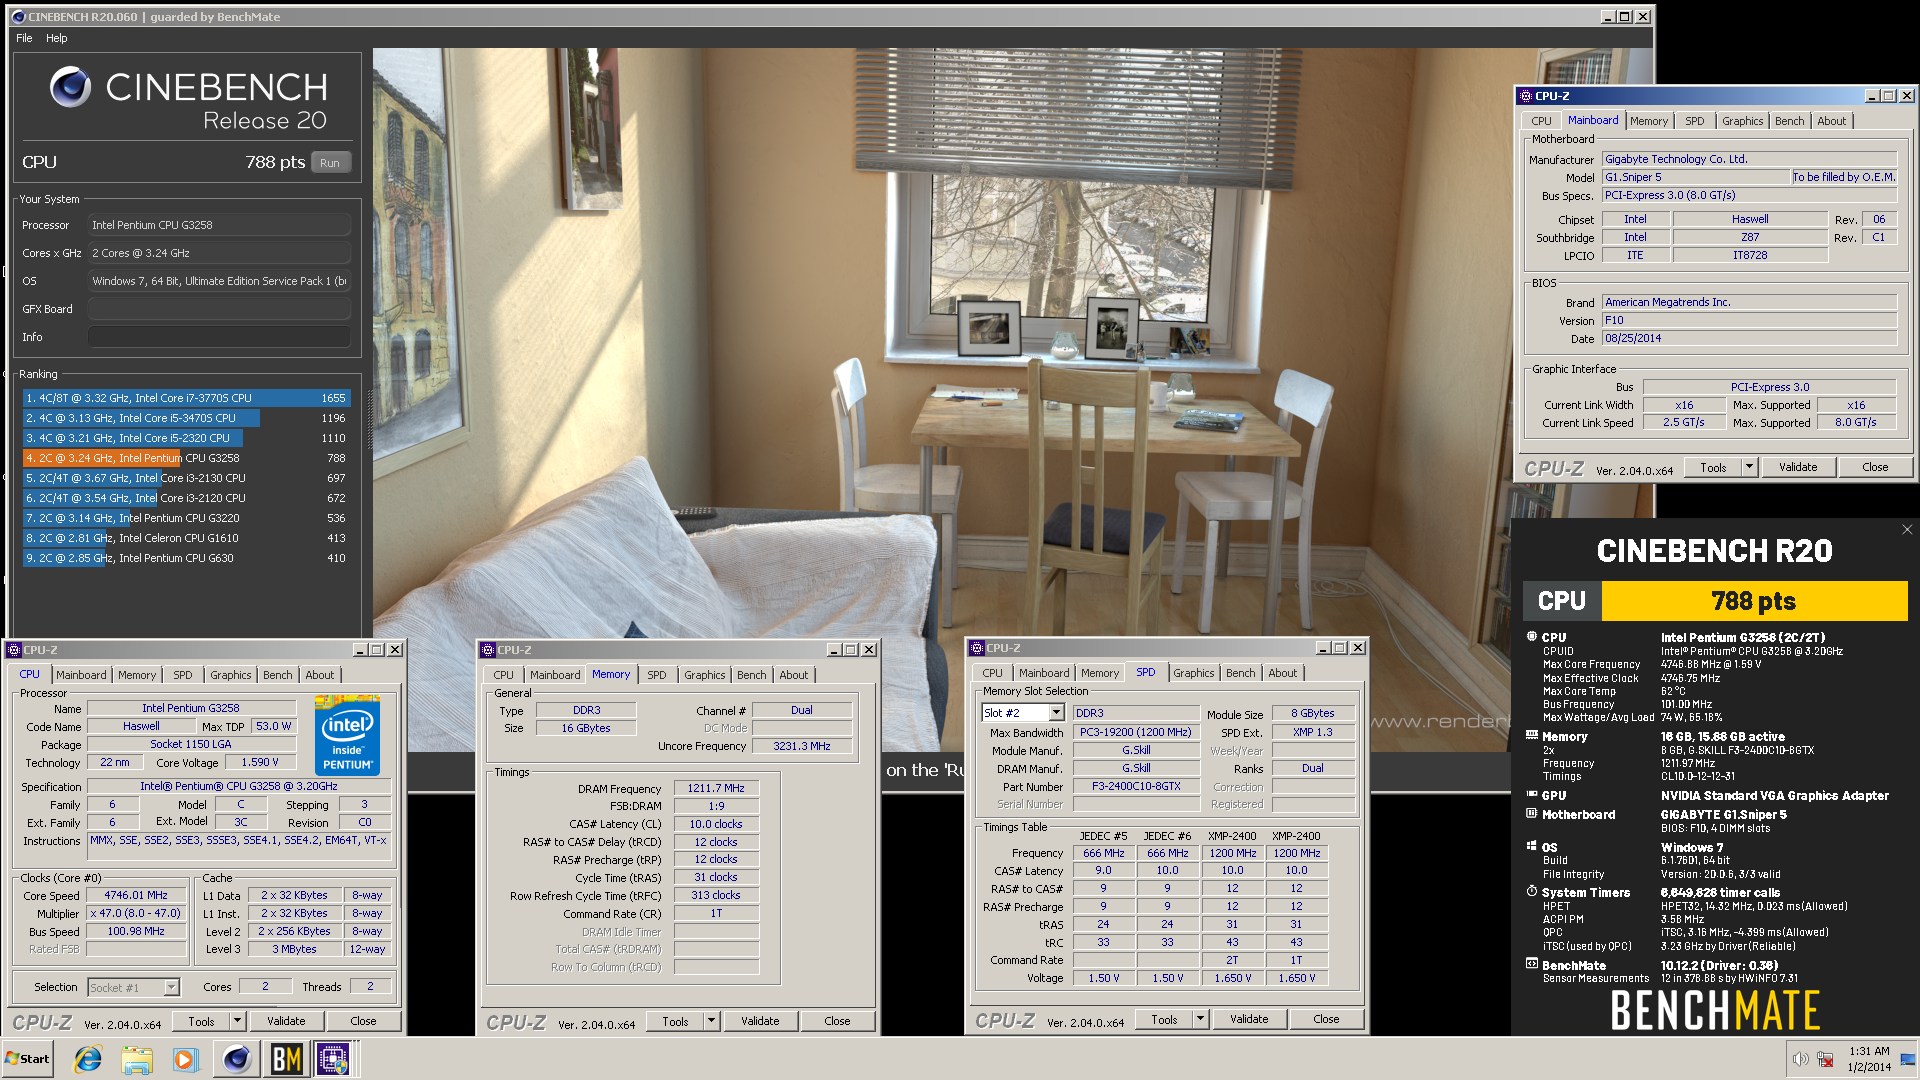1920x1080 pixels.
Task: Select highlighted ranking row Pentium G3258
Action: coord(186,458)
